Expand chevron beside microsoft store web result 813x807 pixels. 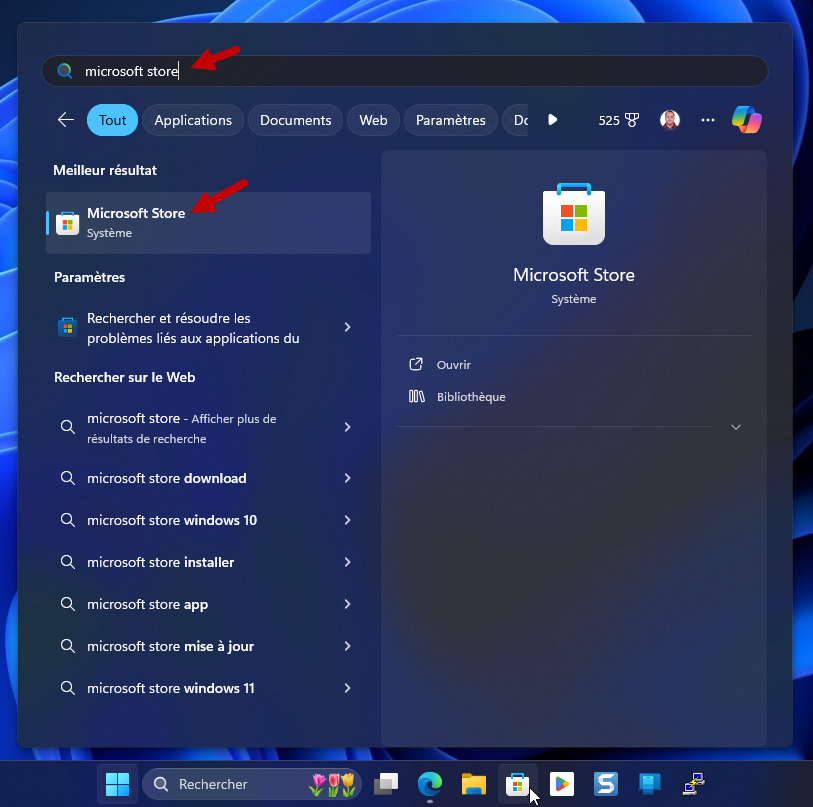tap(347, 427)
